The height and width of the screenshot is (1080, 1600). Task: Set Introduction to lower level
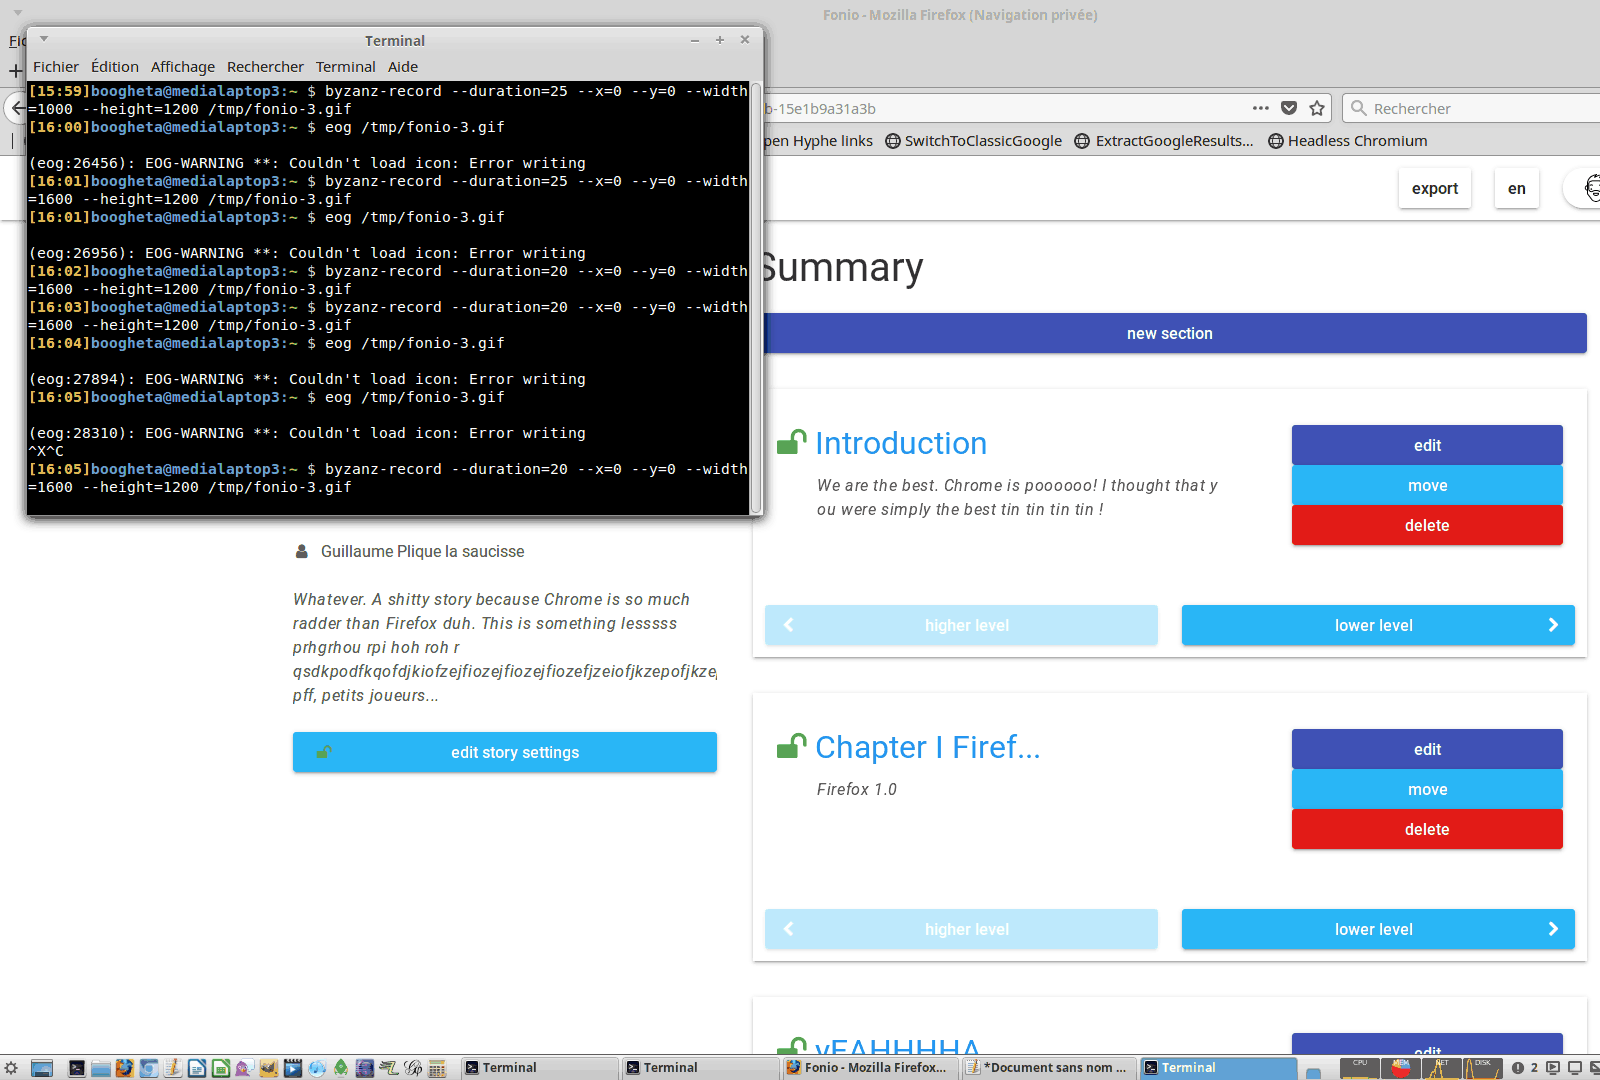1378,625
